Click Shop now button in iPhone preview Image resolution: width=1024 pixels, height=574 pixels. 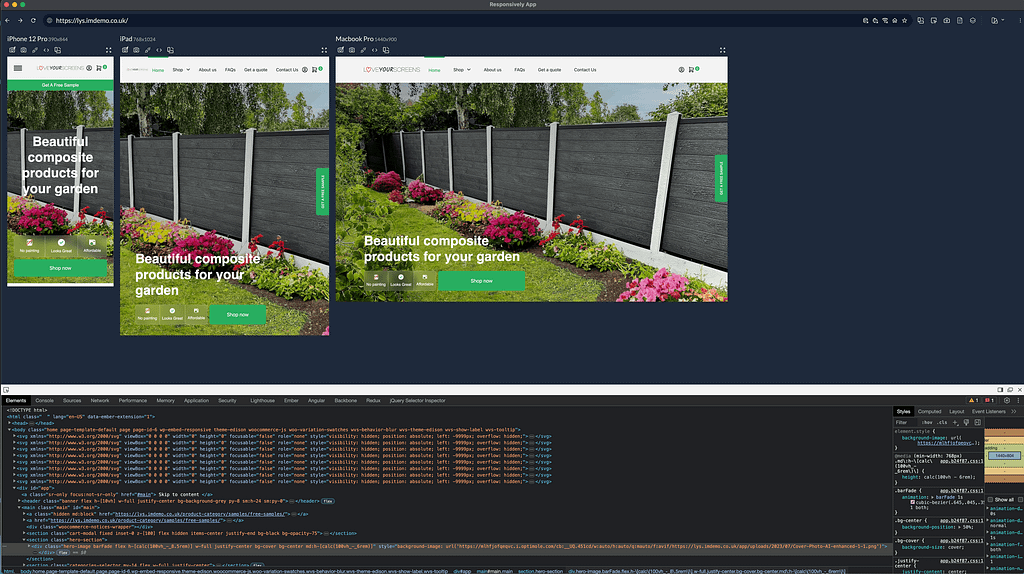click(x=60, y=268)
